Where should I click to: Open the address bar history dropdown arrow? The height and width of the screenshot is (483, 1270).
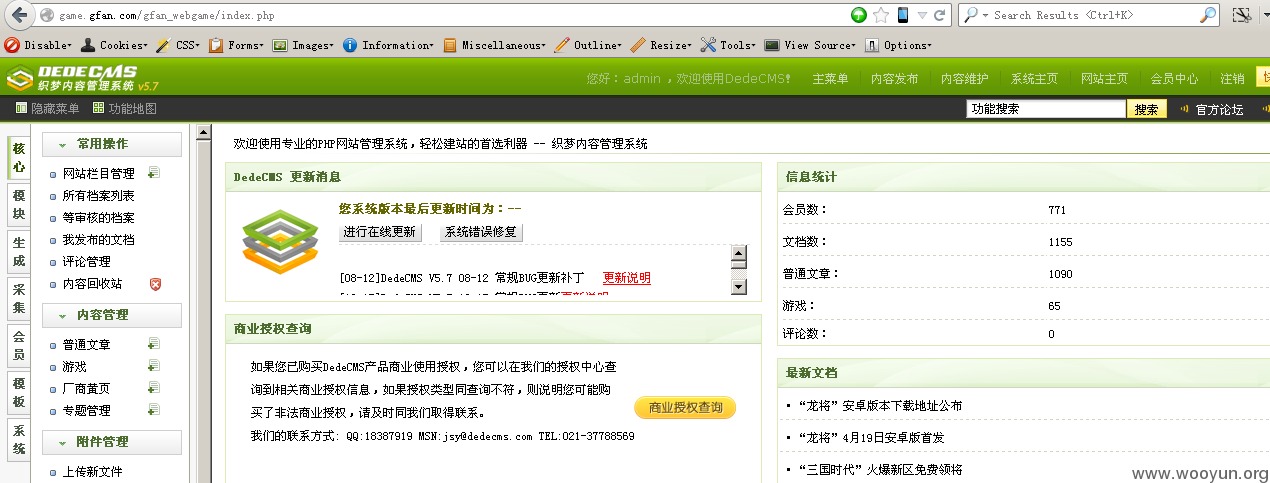point(922,15)
